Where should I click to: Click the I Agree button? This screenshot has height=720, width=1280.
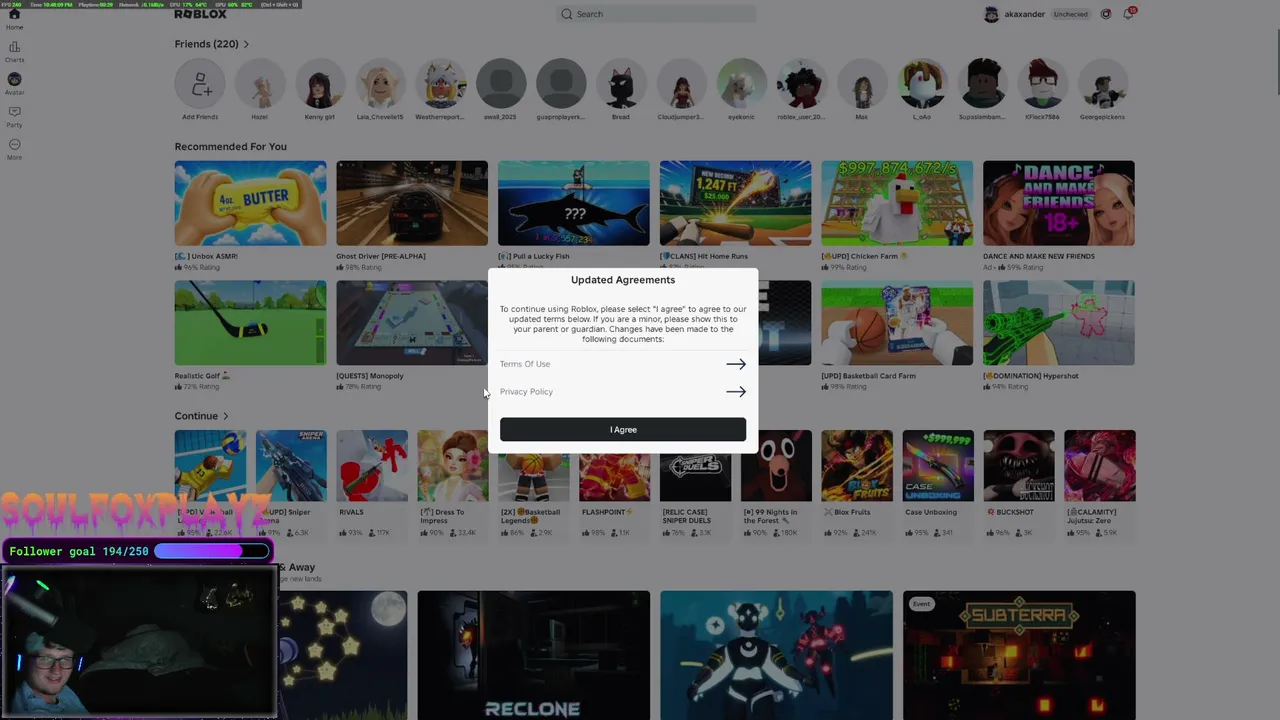[623, 429]
